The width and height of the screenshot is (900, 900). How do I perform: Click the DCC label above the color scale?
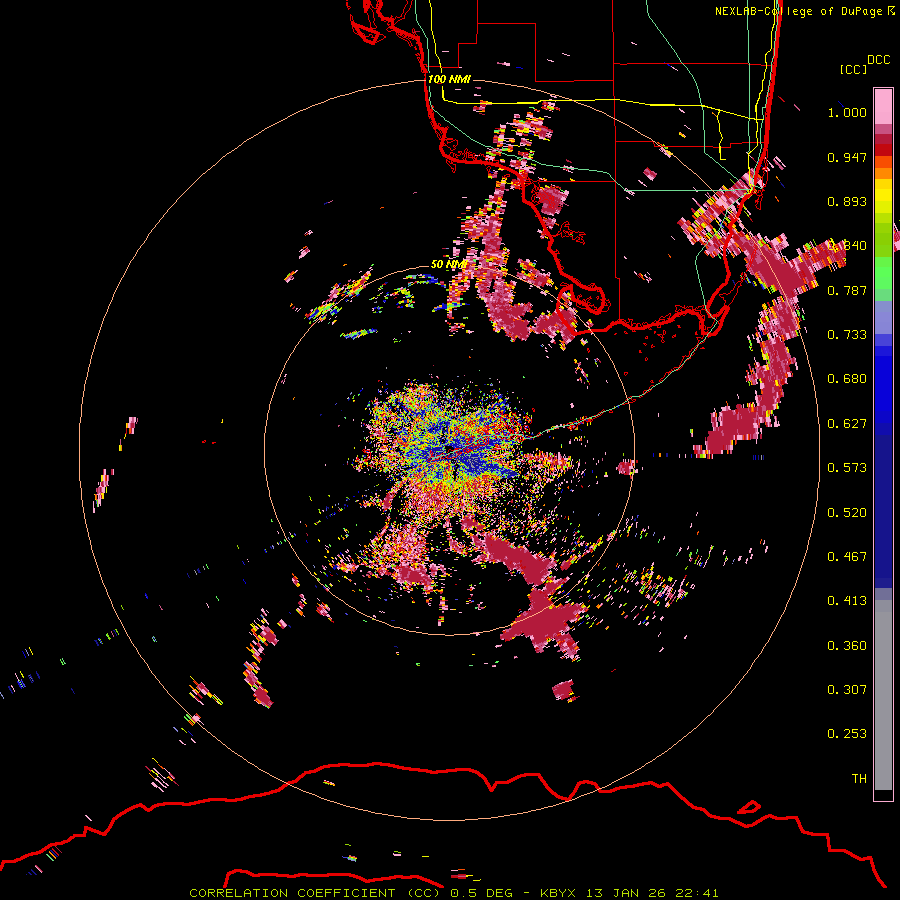tap(878, 60)
